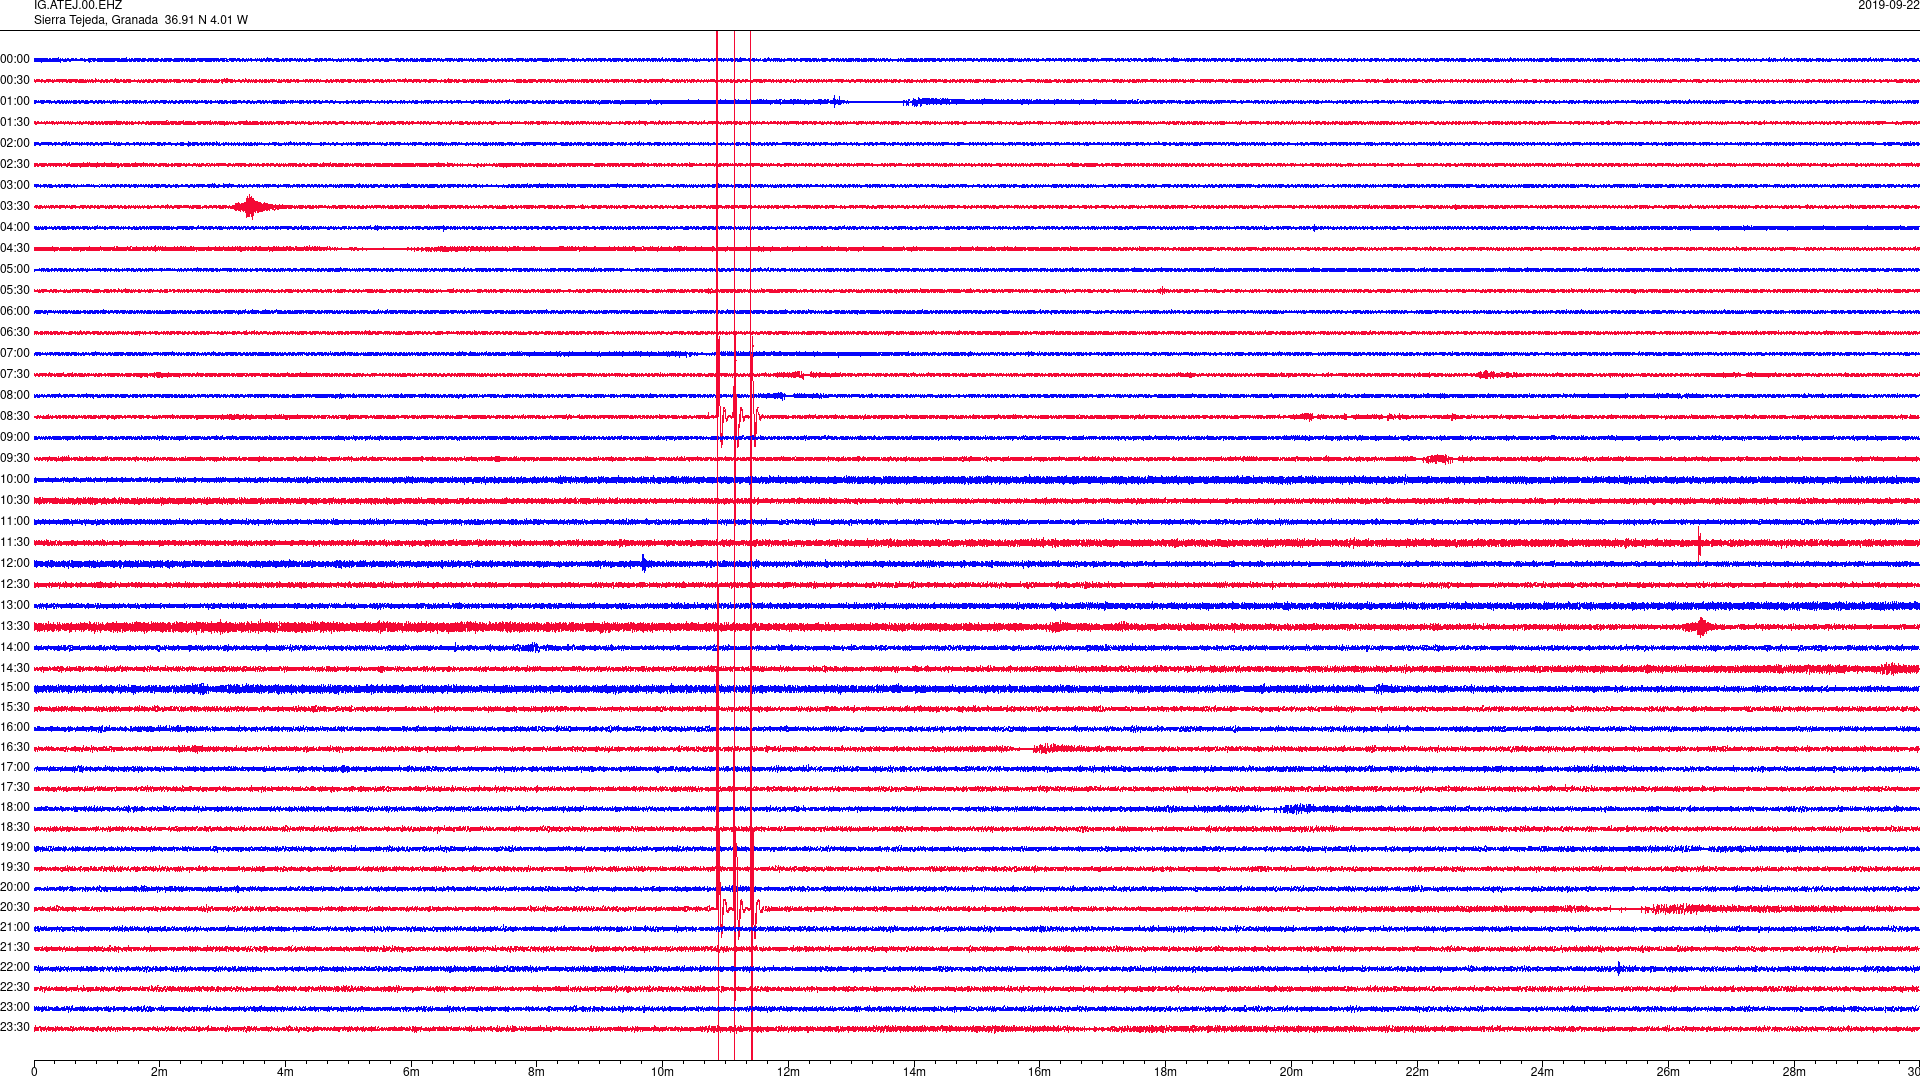The width and height of the screenshot is (1920, 1080).
Task: Select the 04:00 trace time label
Action: 15,227
